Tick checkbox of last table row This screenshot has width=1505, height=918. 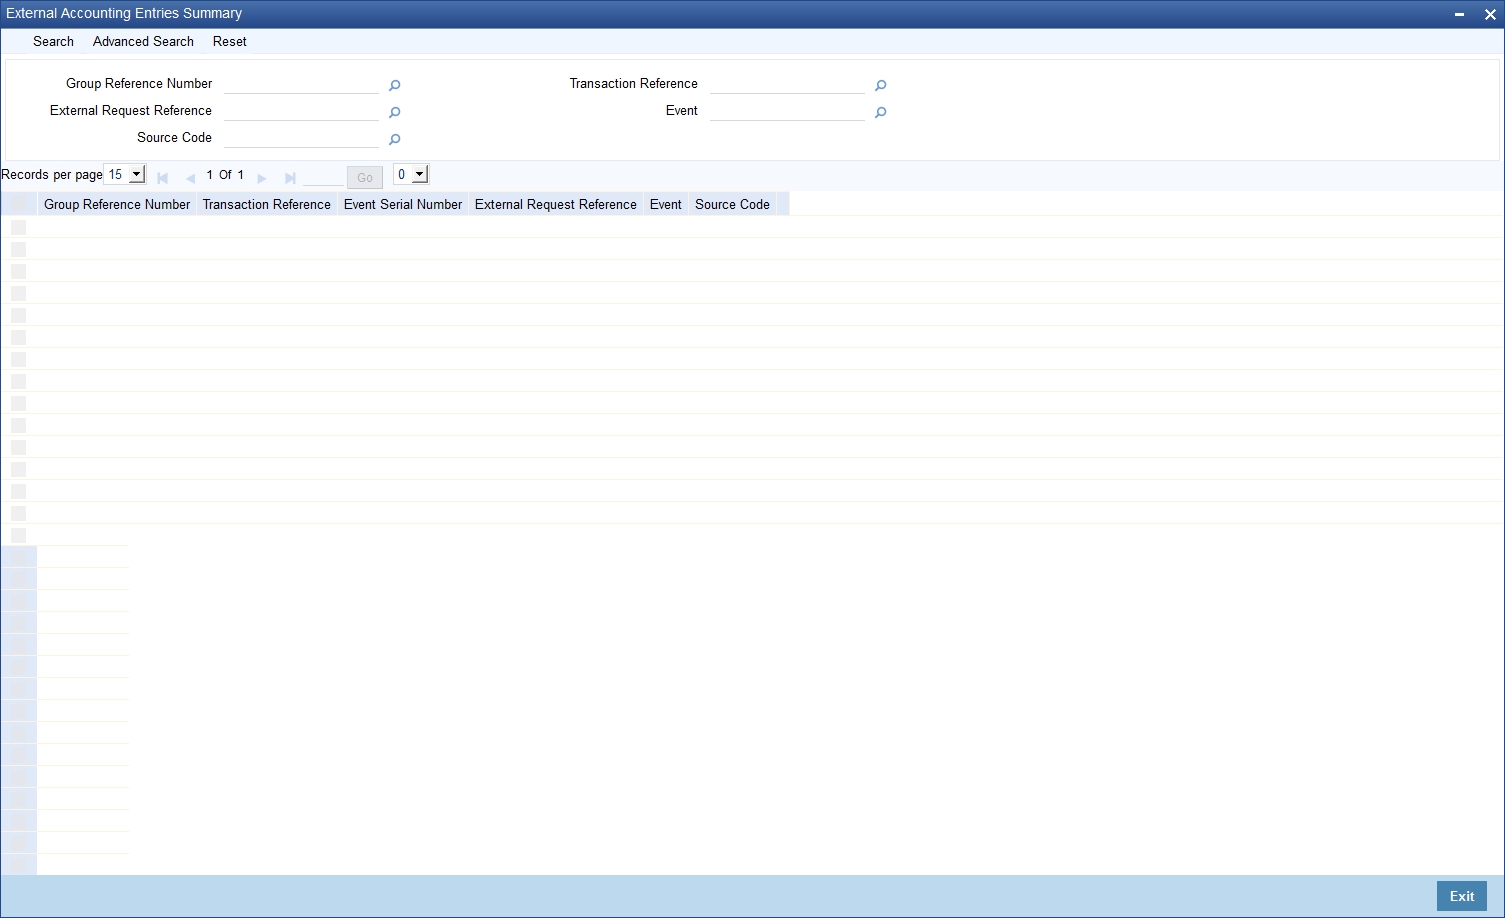point(18,535)
